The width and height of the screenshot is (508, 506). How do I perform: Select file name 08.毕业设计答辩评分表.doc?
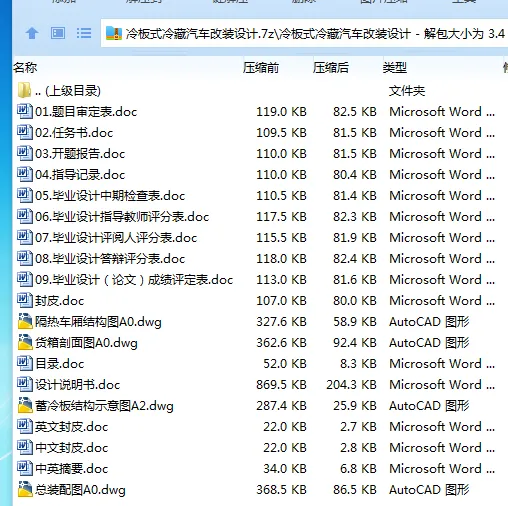(110, 259)
